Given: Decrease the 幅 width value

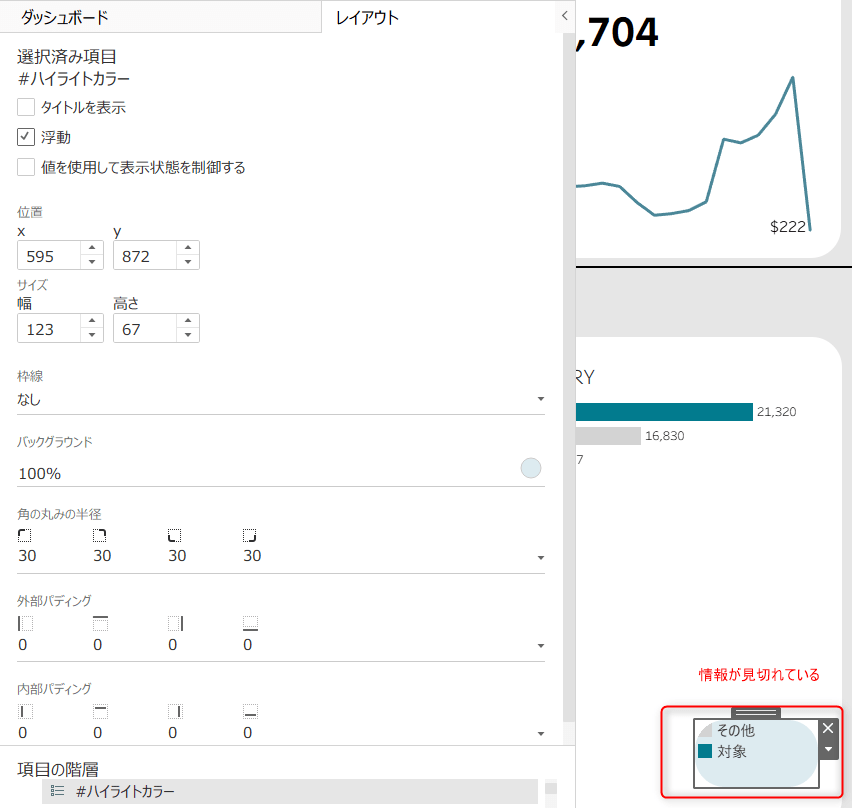Looking at the screenshot, I should tap(92, 335).
